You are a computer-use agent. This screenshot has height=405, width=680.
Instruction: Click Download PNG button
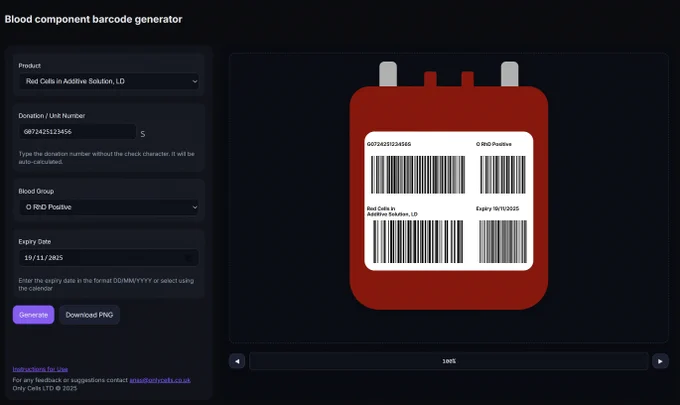tap(89, 315)
